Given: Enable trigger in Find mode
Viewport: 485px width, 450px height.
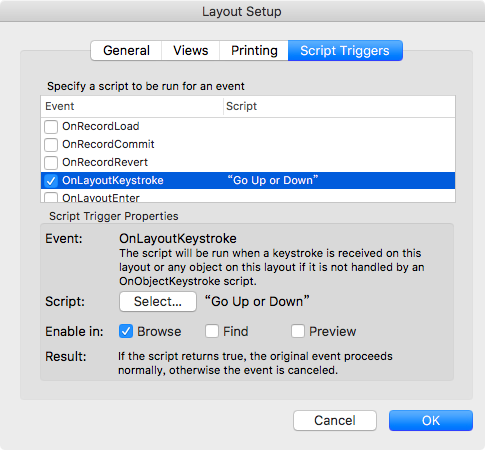Looking at the screenshot, I should point(212,331).
